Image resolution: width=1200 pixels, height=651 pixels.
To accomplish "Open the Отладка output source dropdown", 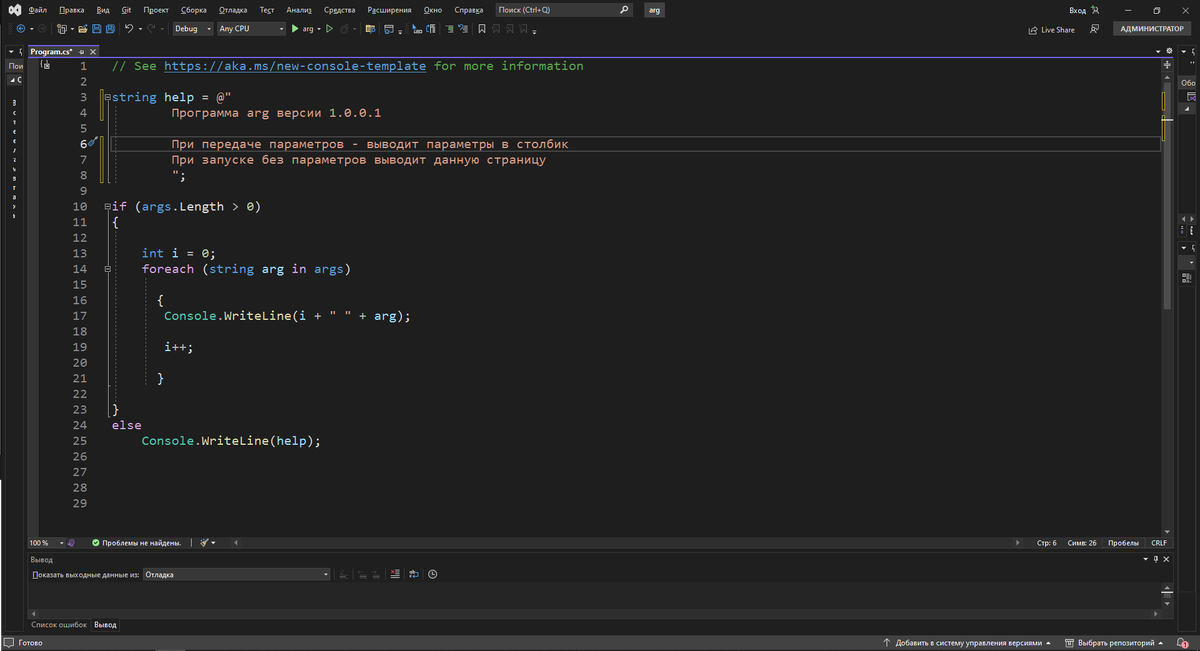I will click(x=236, y=574).
